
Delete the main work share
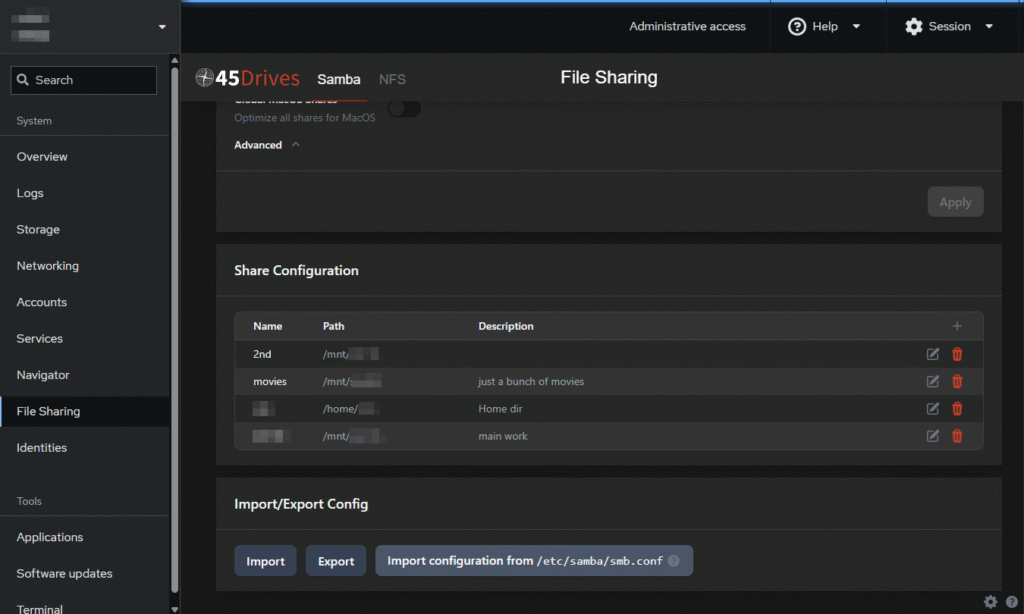[x=957, y=436]
